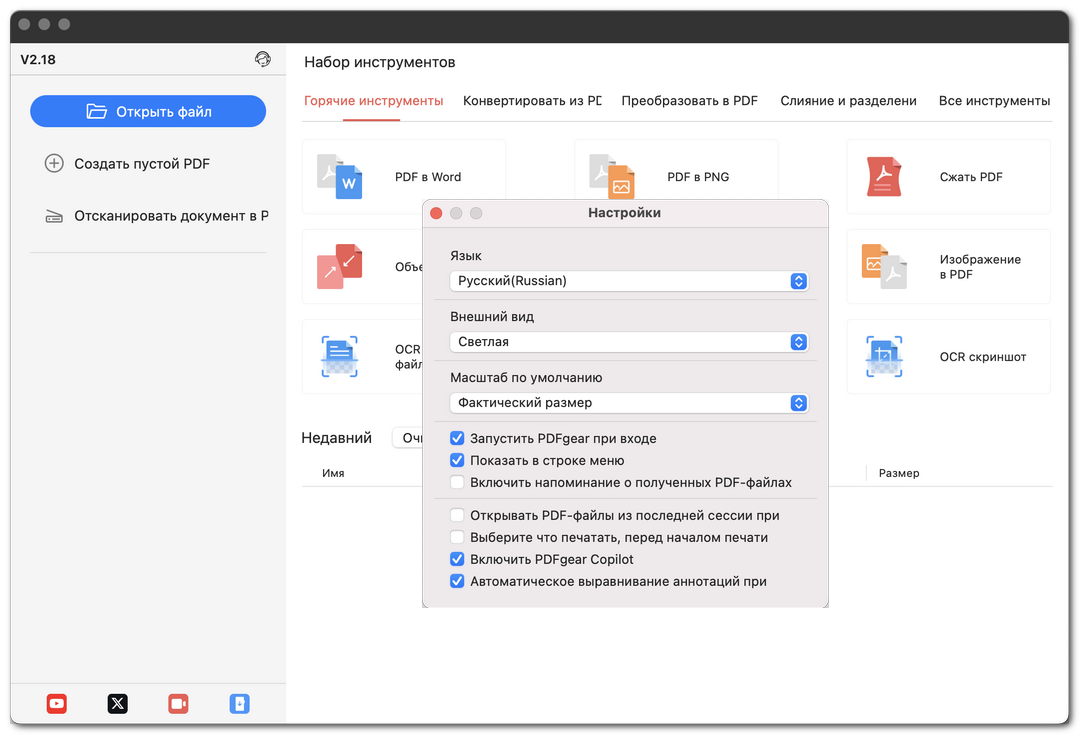This screenshot has width=1080, height=735.
Task: Choose the Изображение в PDF tool
Action: click(948, 267)
